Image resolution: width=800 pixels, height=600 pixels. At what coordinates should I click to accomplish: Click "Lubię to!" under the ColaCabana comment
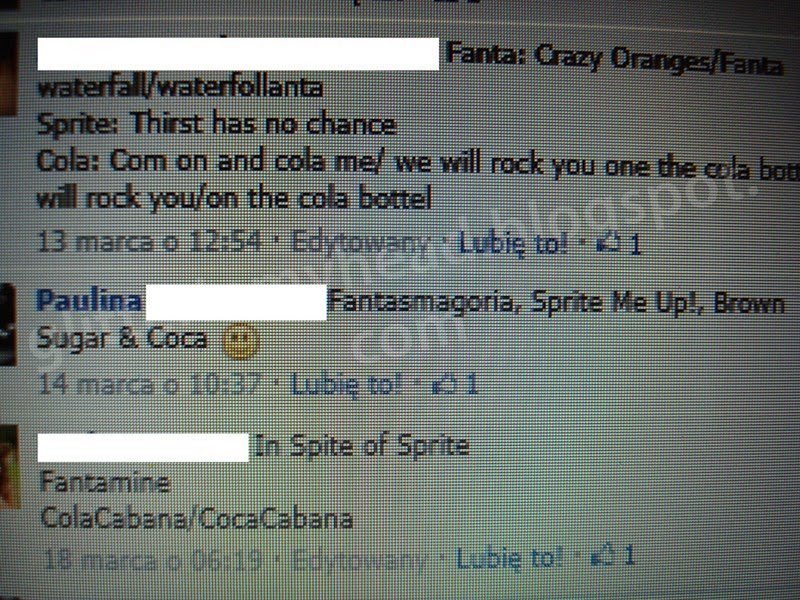tap(509, 558)
